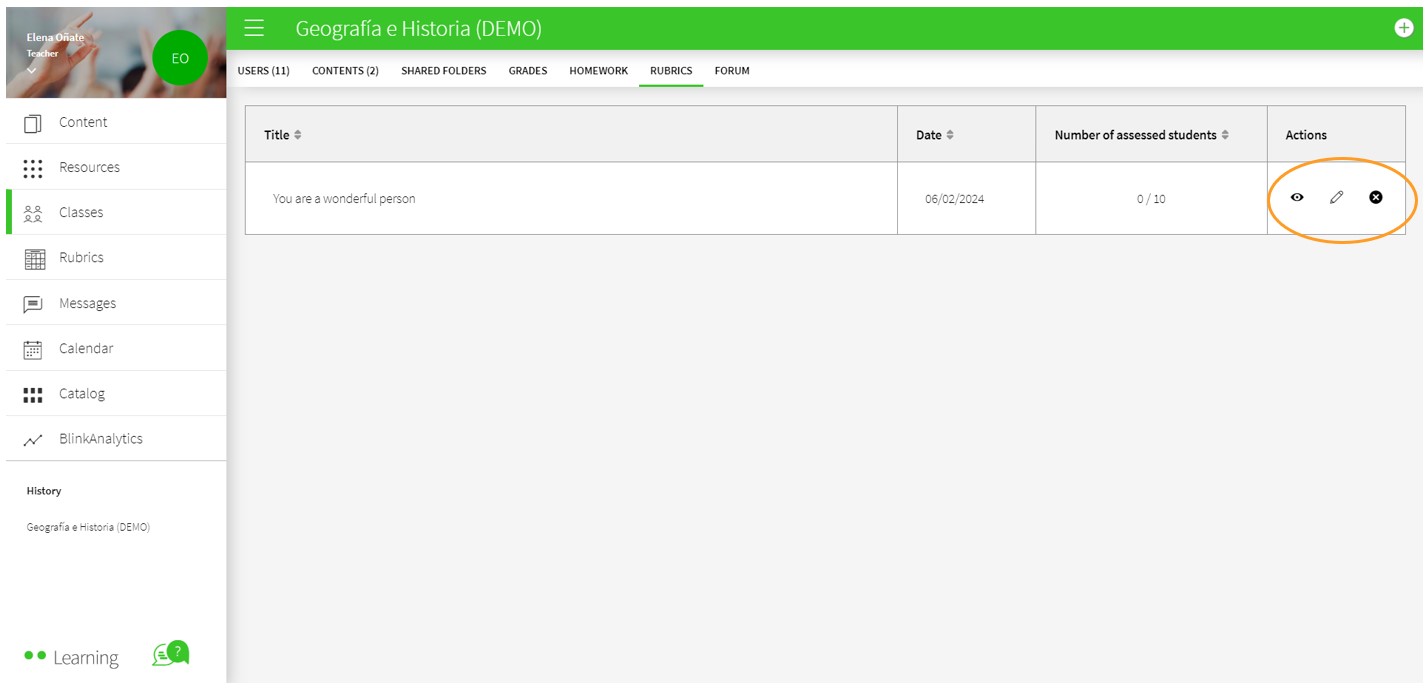Open the hamburger menu icon
The image size is (1428, 690).
pos(254,28)
